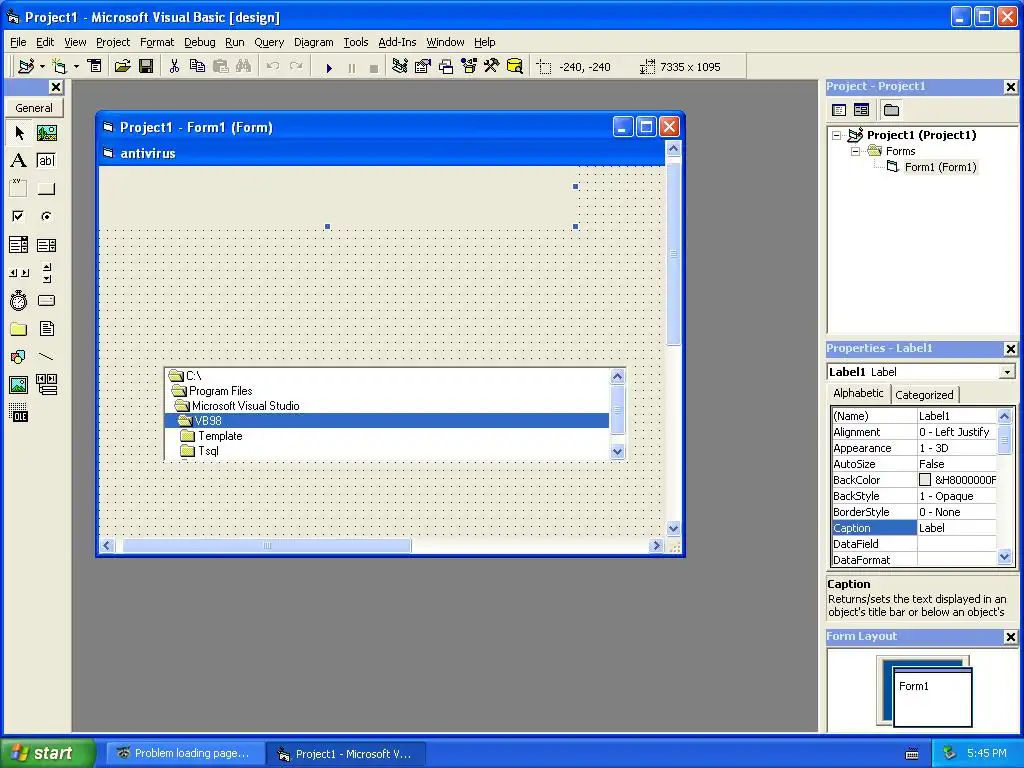Open the Project menu
The image size is (1024, 768).
point(113,42)
